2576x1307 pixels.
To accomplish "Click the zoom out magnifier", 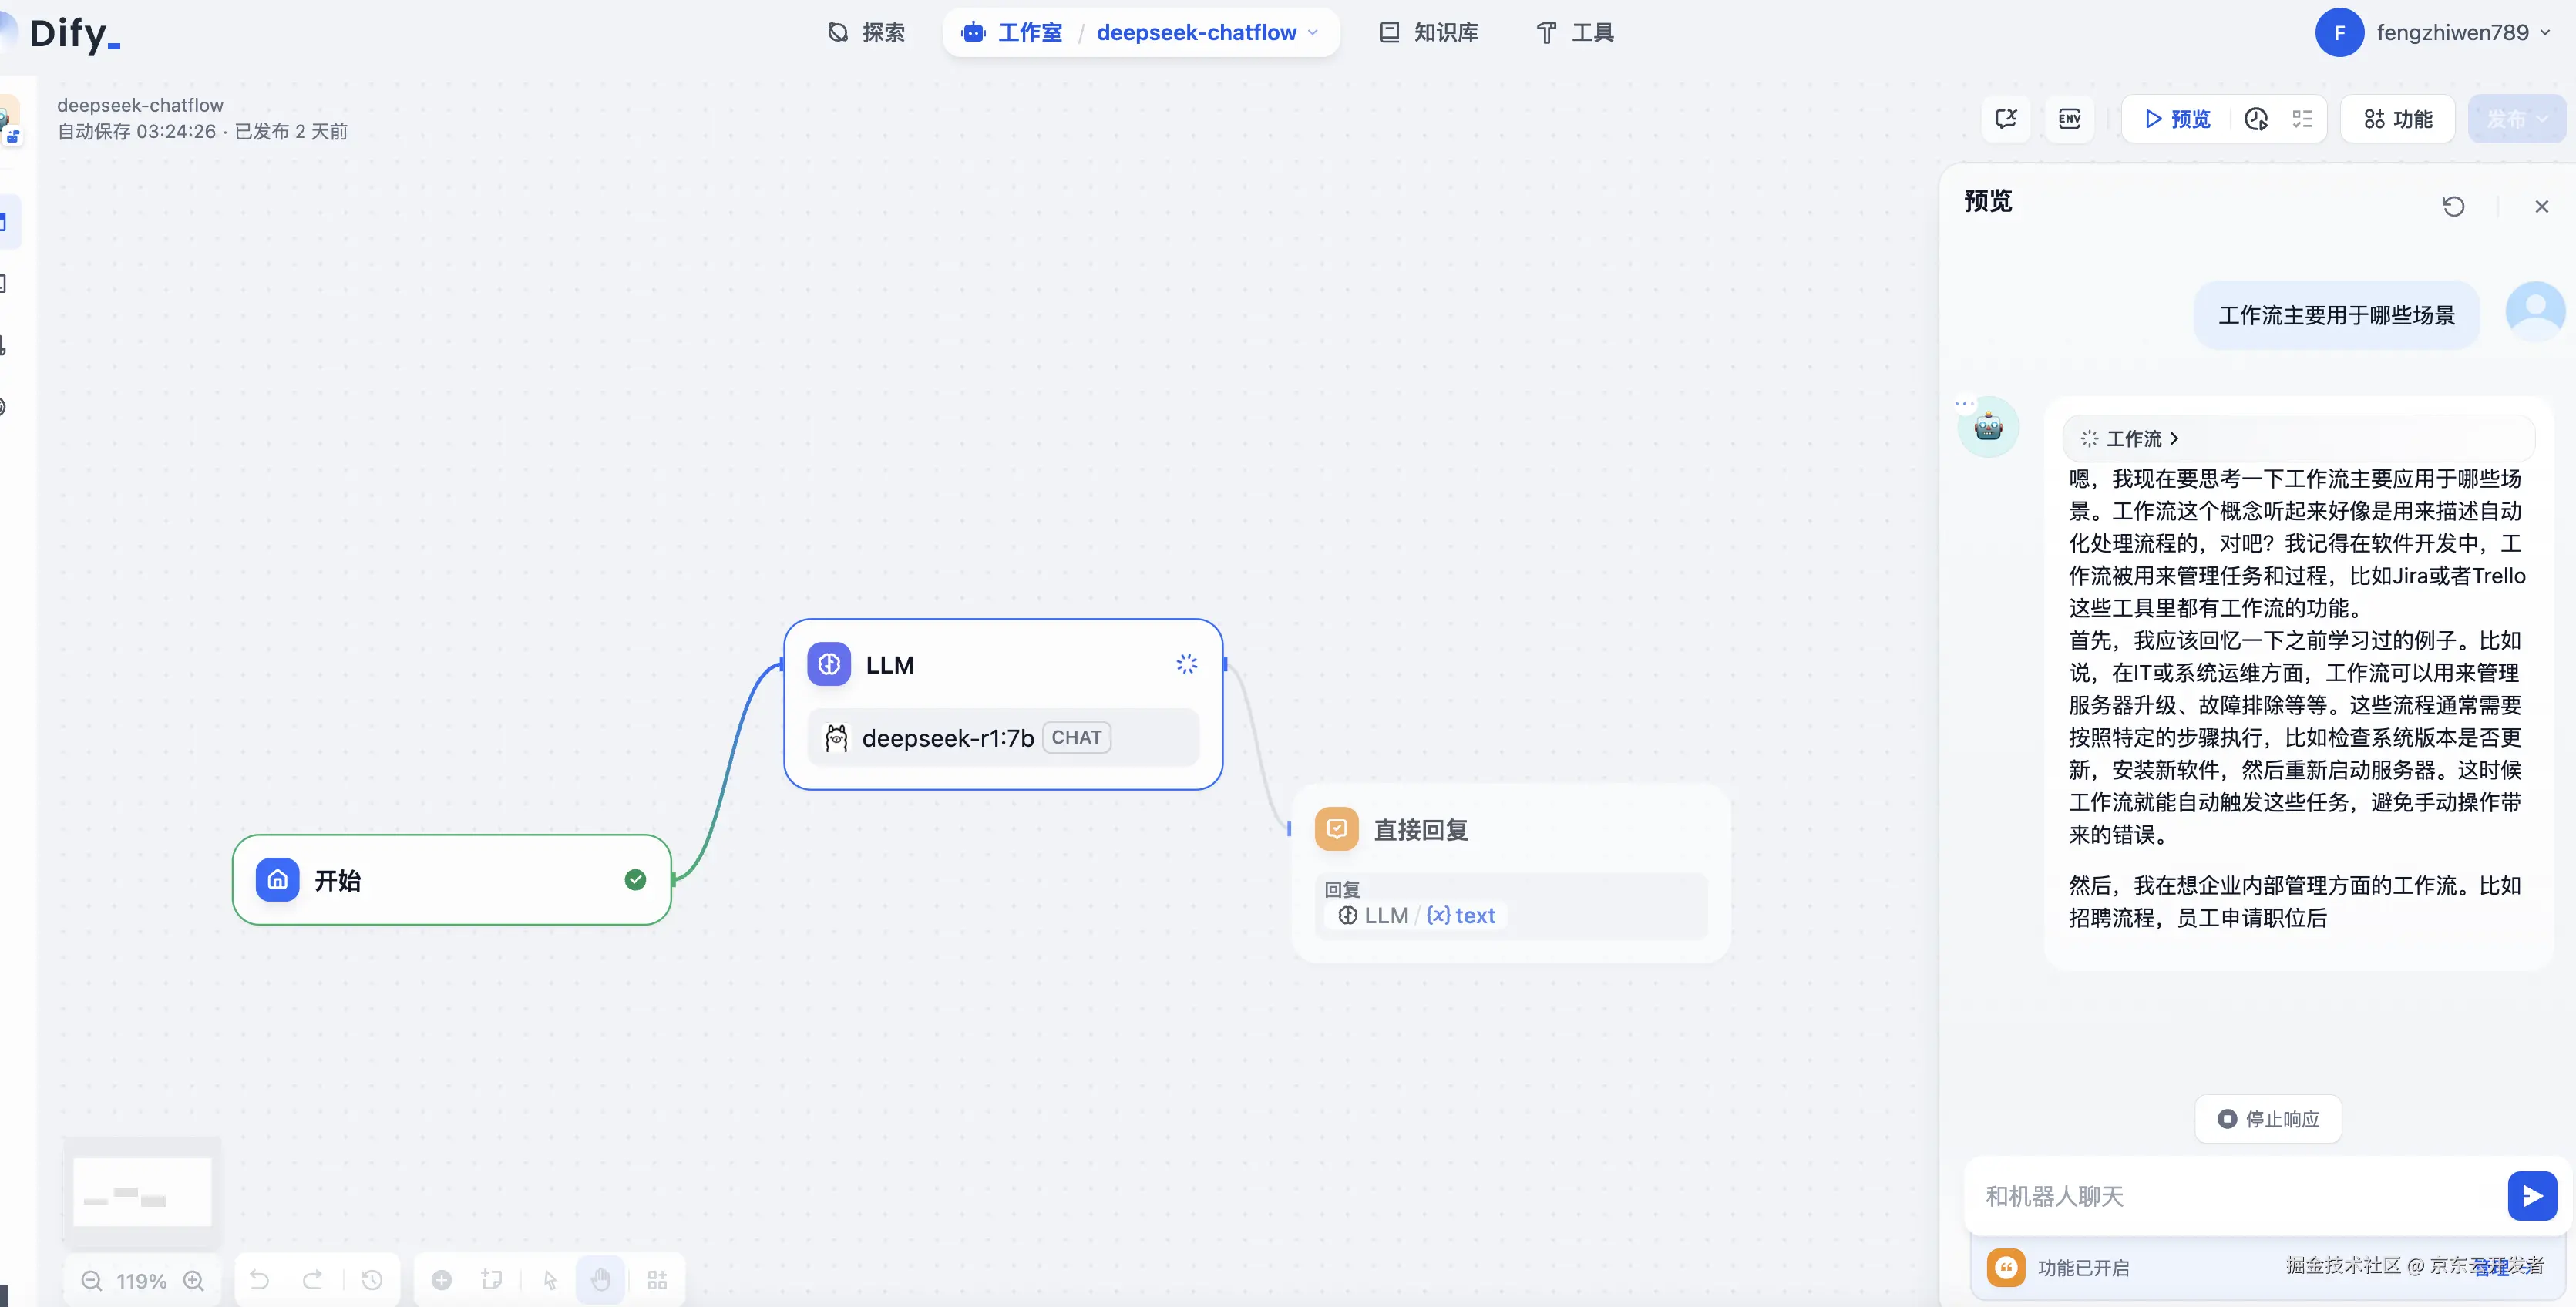I will click(x=91, y=1280).
